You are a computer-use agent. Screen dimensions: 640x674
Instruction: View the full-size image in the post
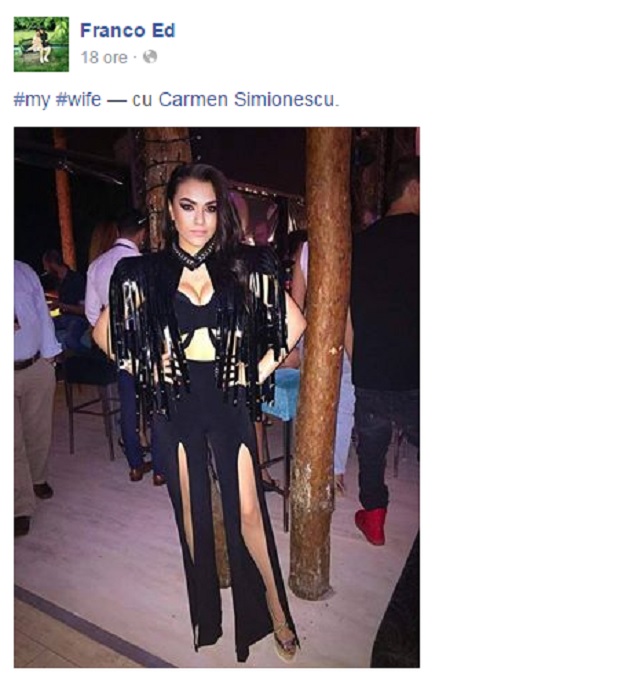pos(217,397)
